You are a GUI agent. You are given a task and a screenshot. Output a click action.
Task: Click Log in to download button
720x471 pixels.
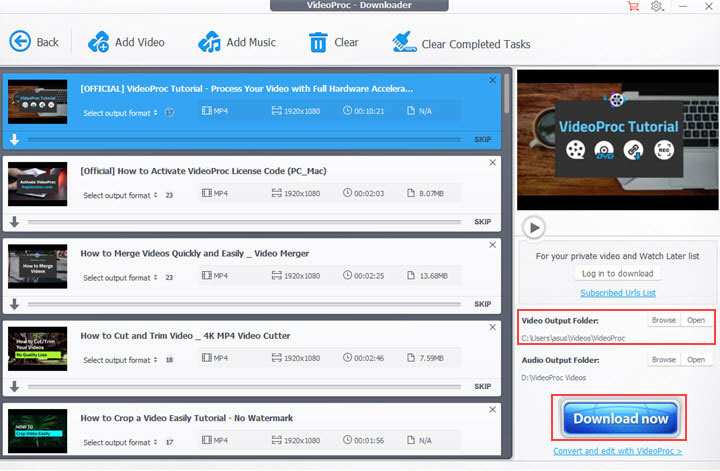coord(618,274)
